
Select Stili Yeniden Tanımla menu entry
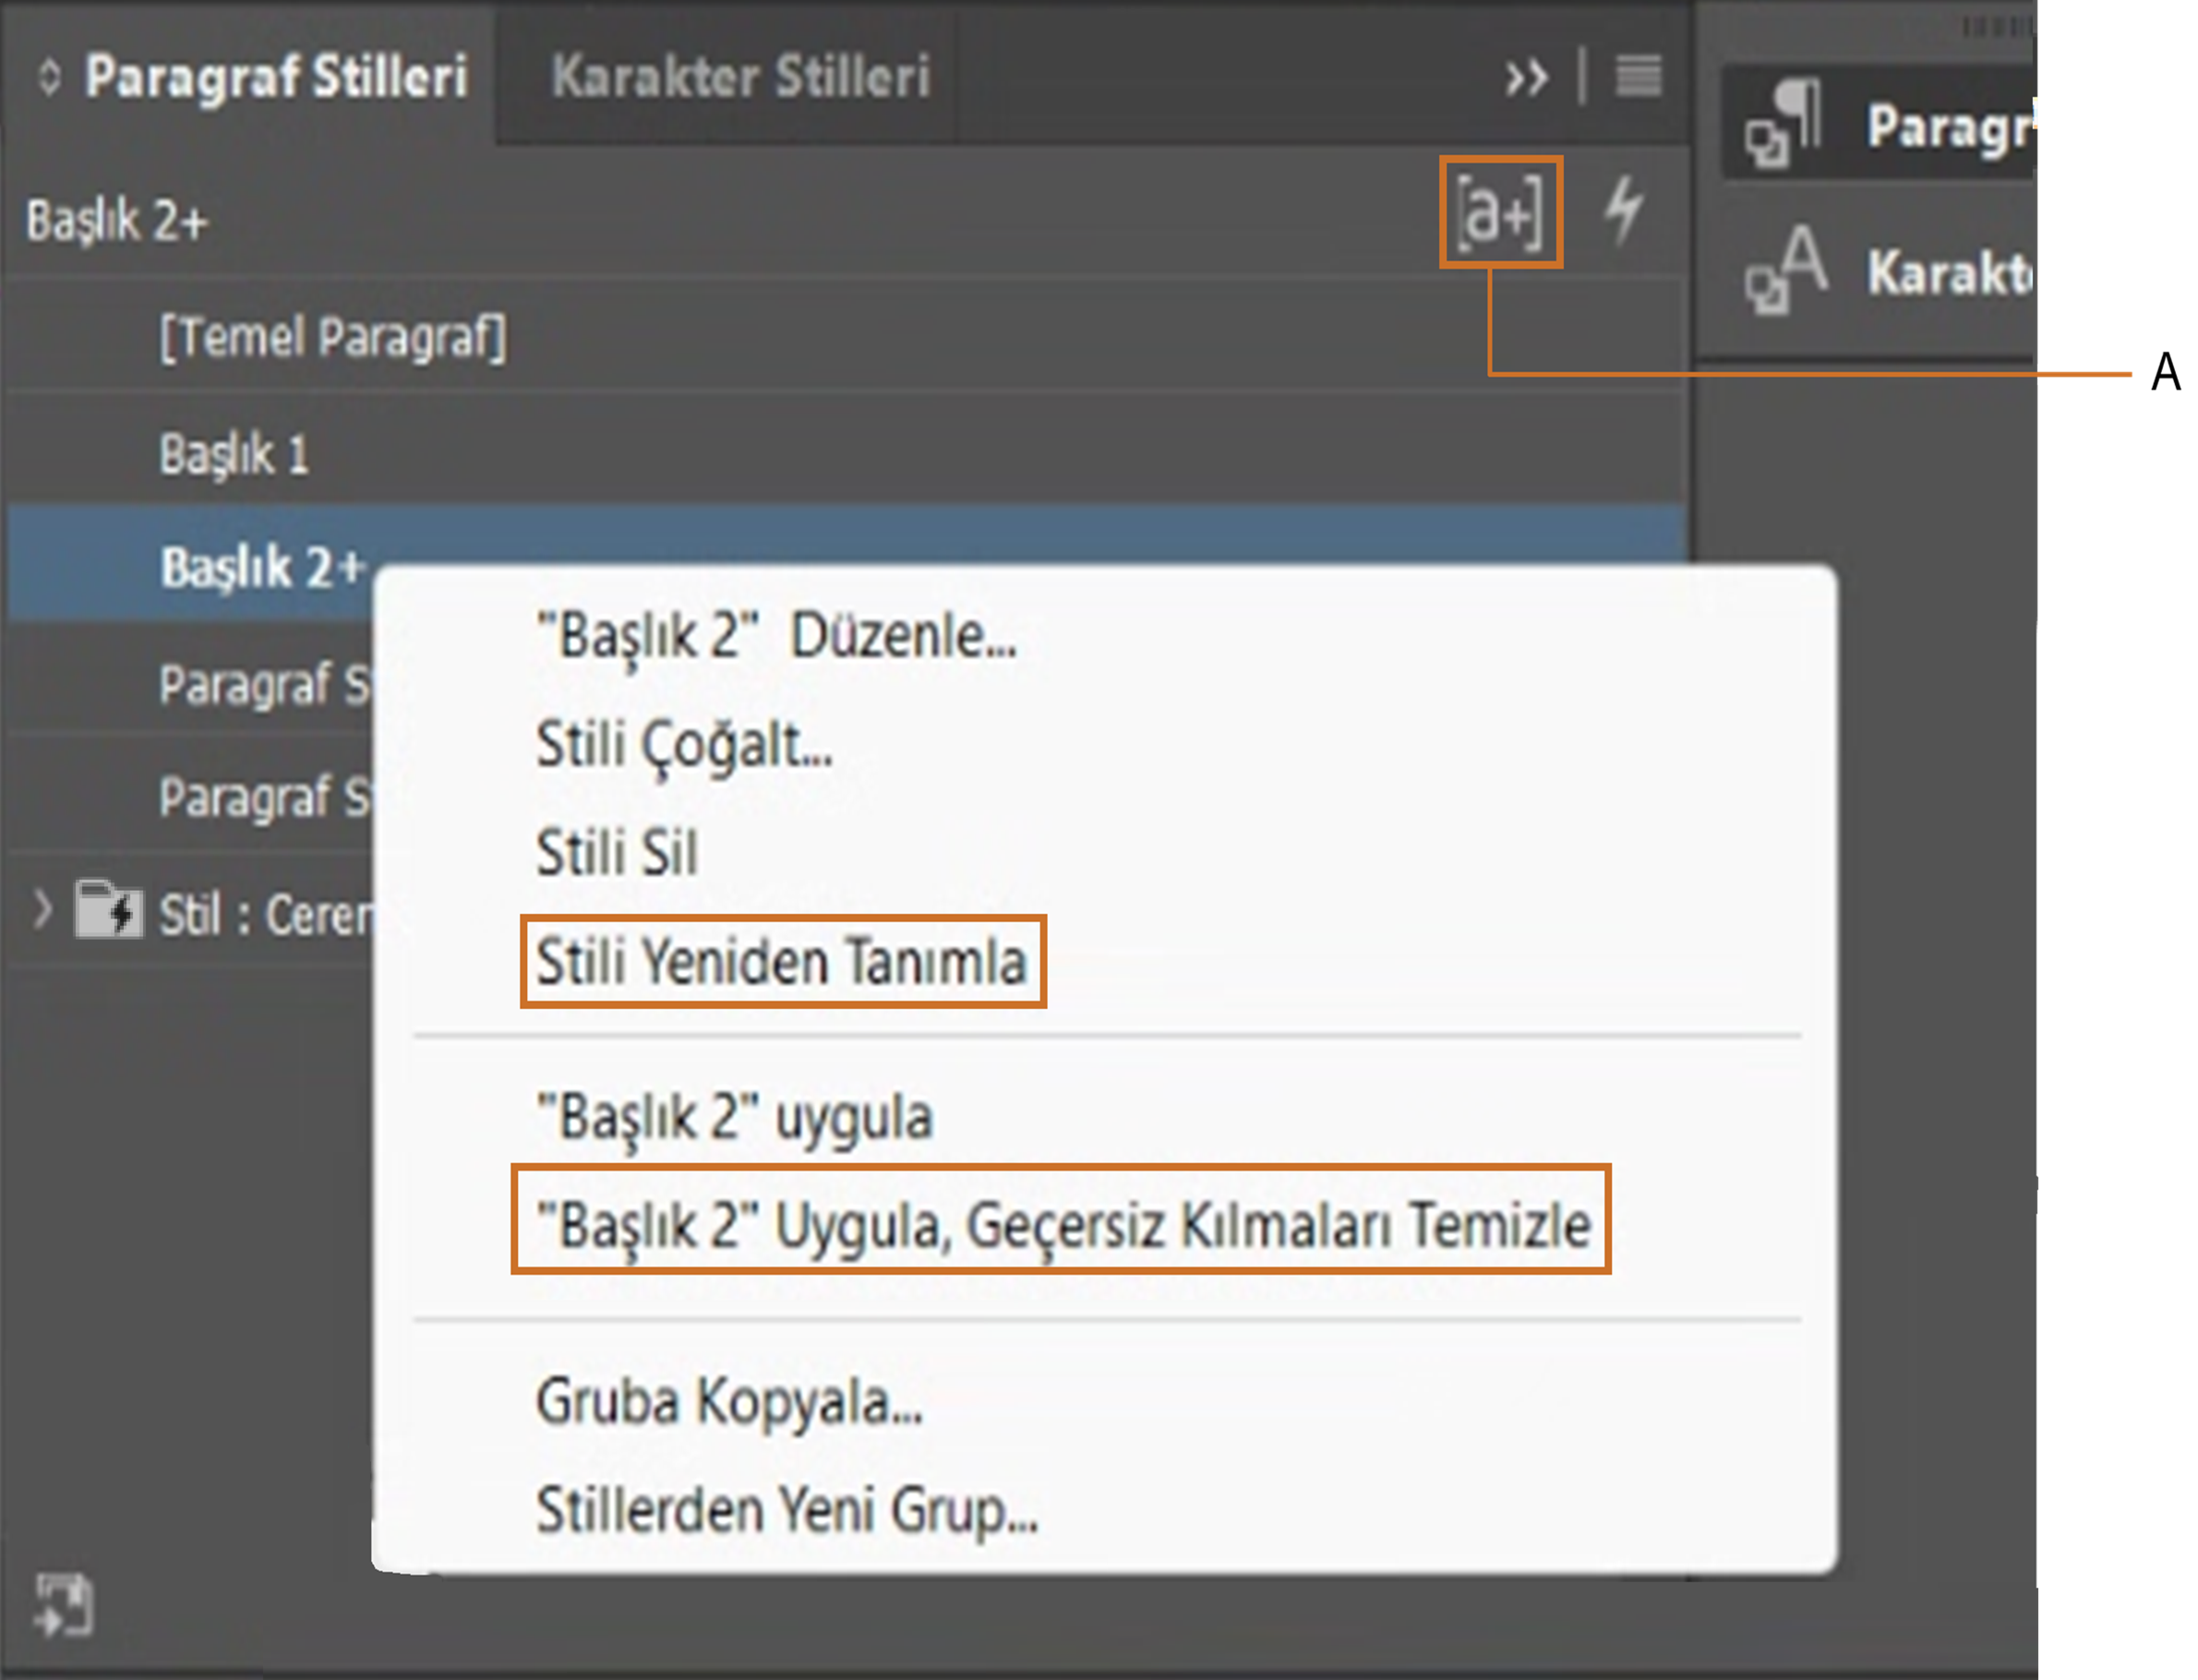(x=782, y=962)
